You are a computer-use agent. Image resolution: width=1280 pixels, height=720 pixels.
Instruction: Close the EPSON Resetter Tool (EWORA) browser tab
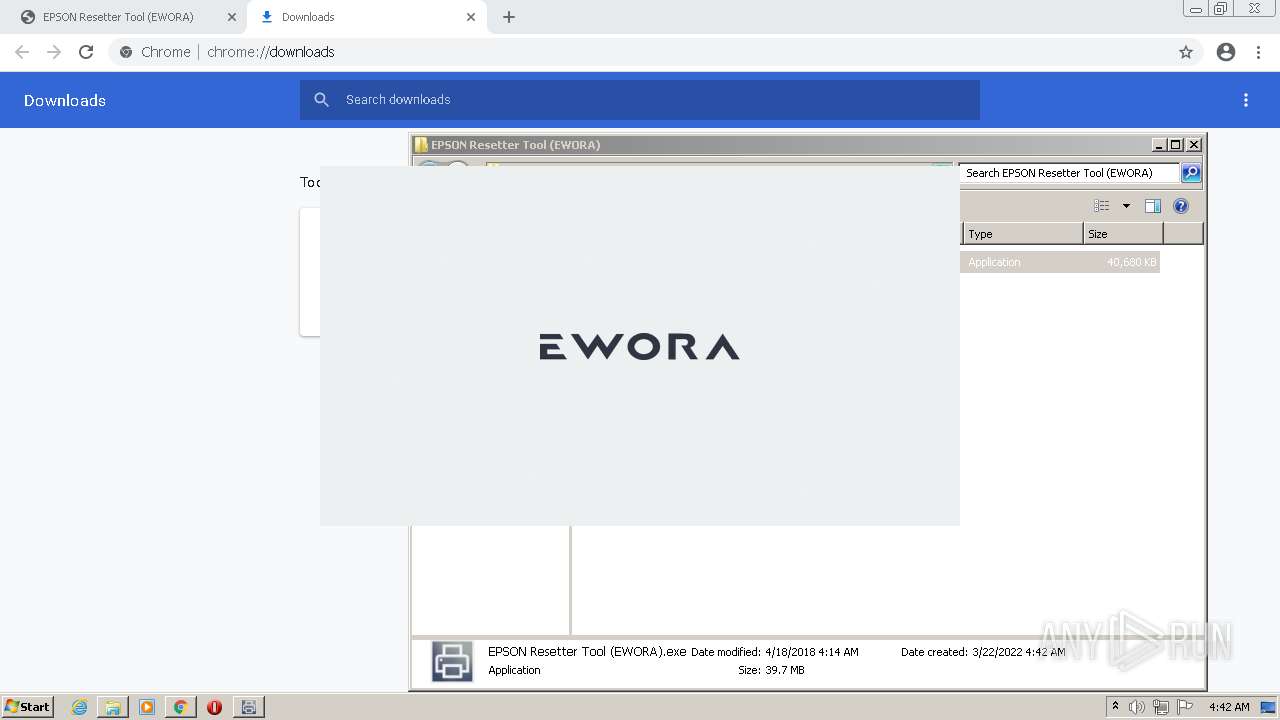(x=232, y=17)
